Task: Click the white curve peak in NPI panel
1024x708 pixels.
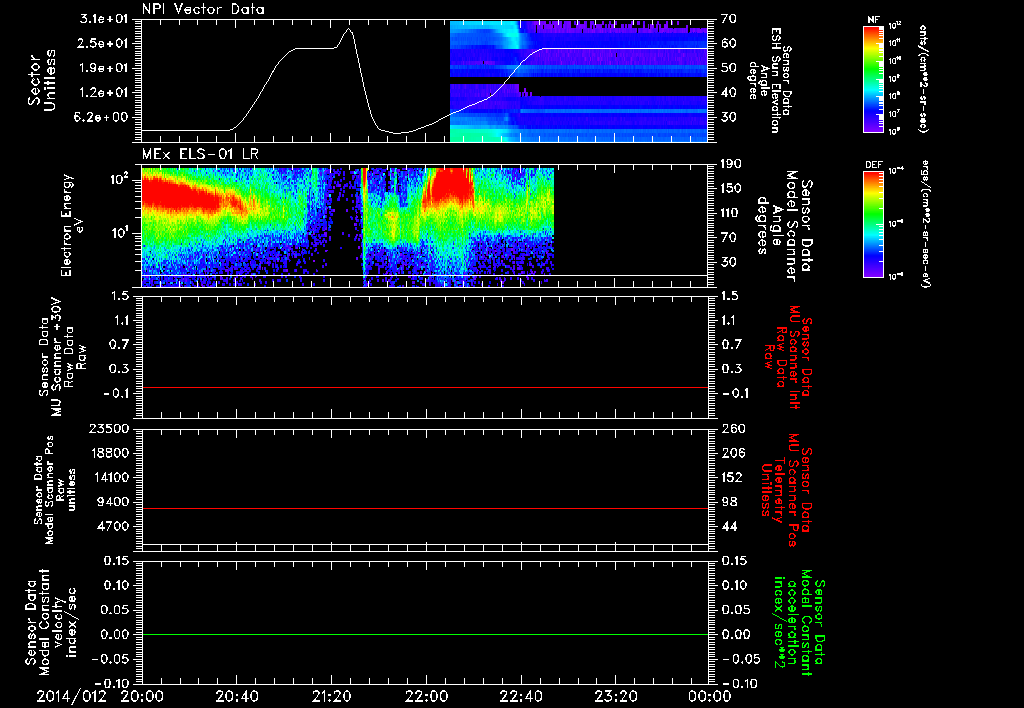Action: (x=349, y=29)
